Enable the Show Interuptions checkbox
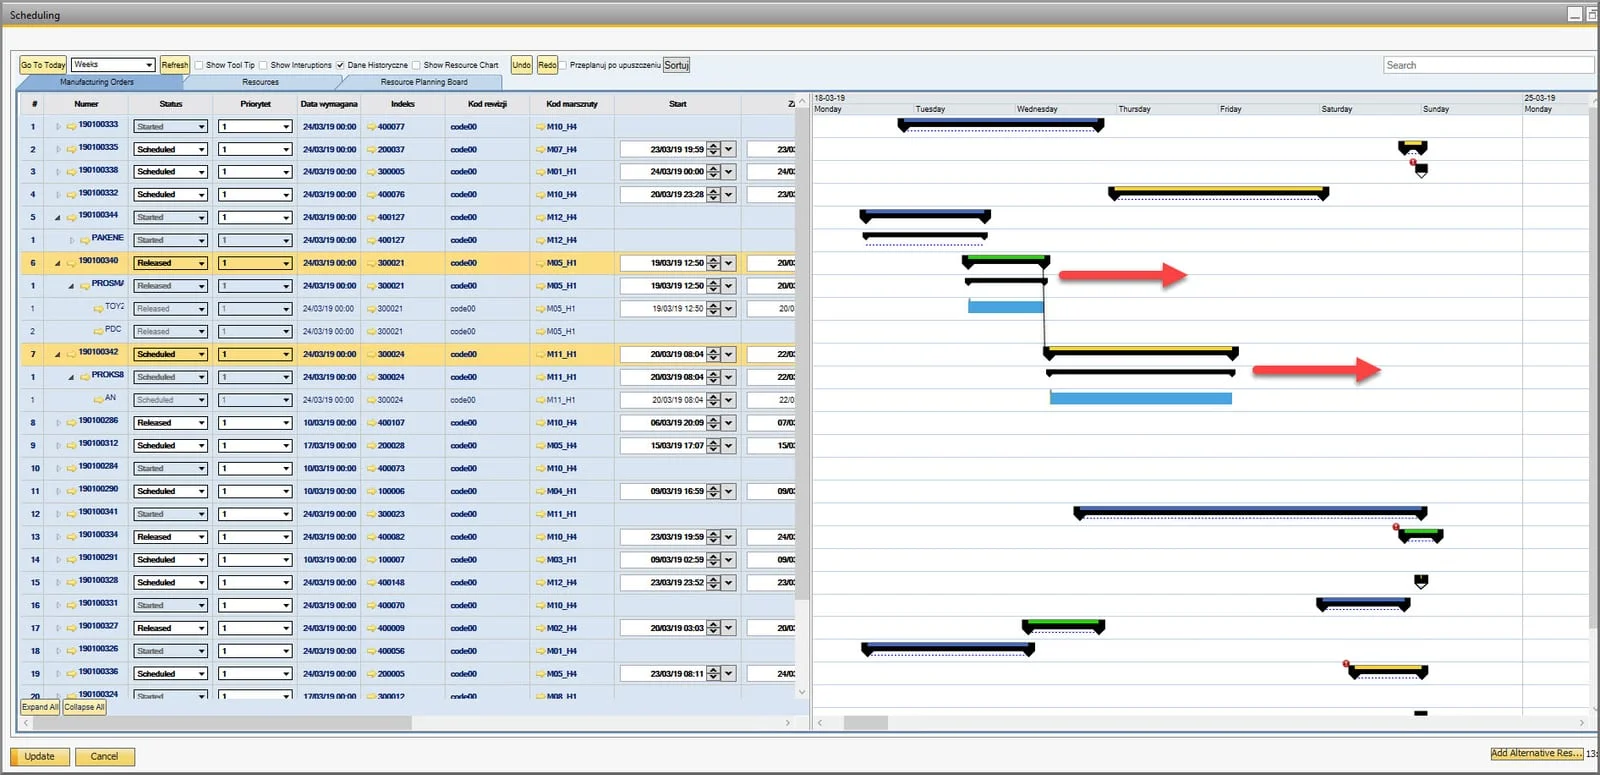The height and width of the screenshot is (775, 1600). point(263,65)
